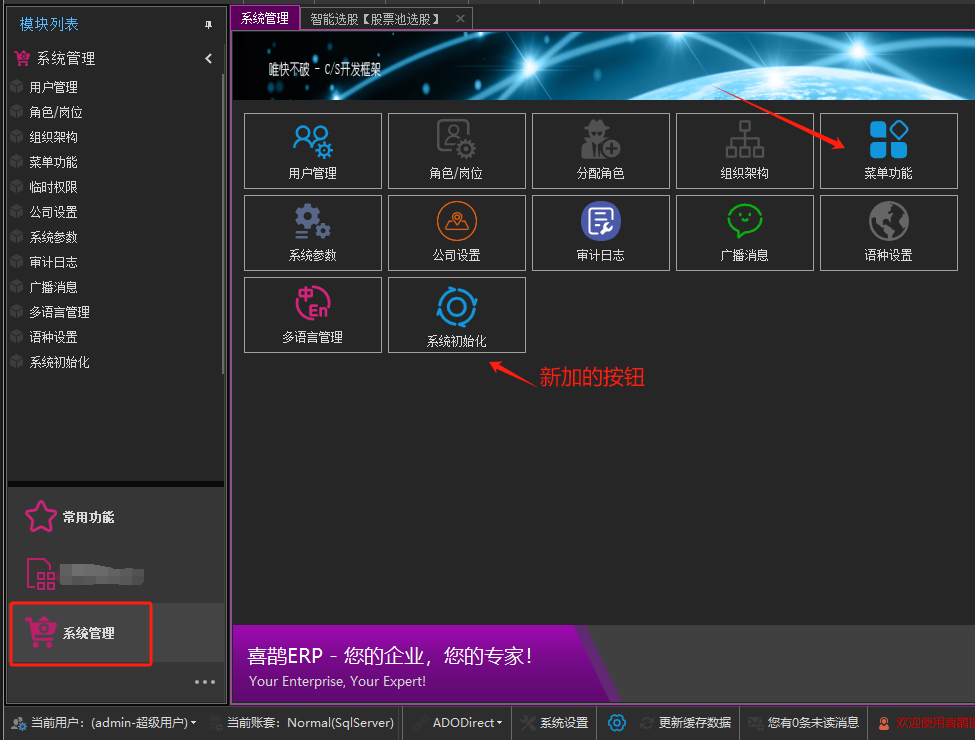Select 多语言管理 in the module tree

(x=60, y=312)
